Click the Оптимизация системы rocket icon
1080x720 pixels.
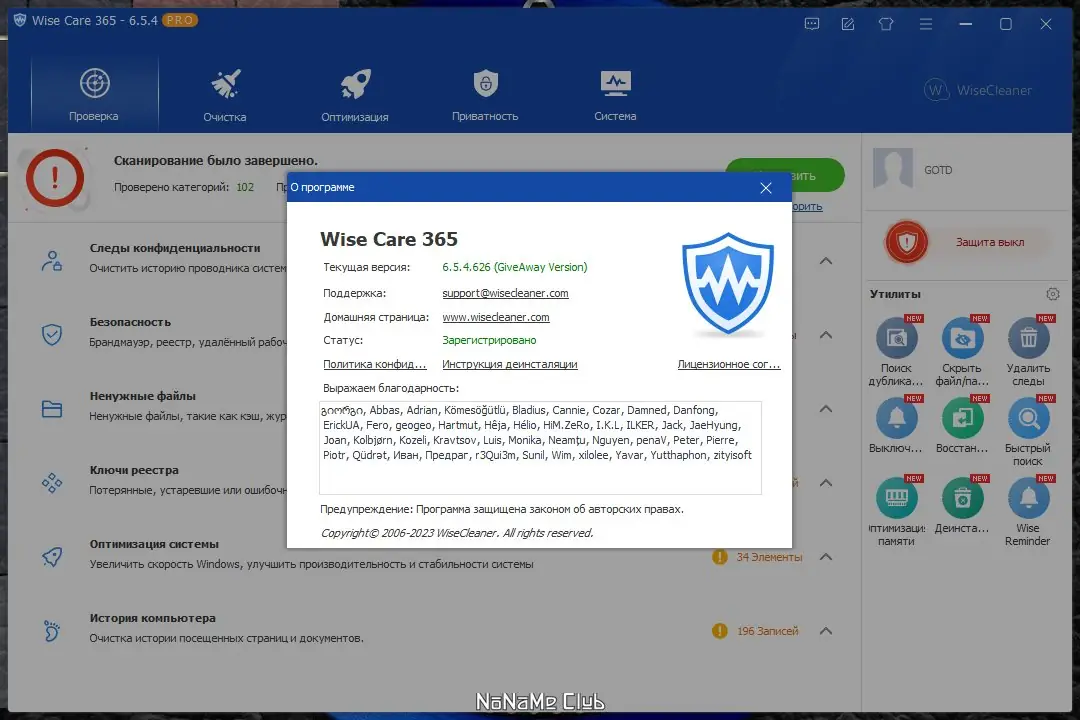pyautogui.click(x=52, y=557)
